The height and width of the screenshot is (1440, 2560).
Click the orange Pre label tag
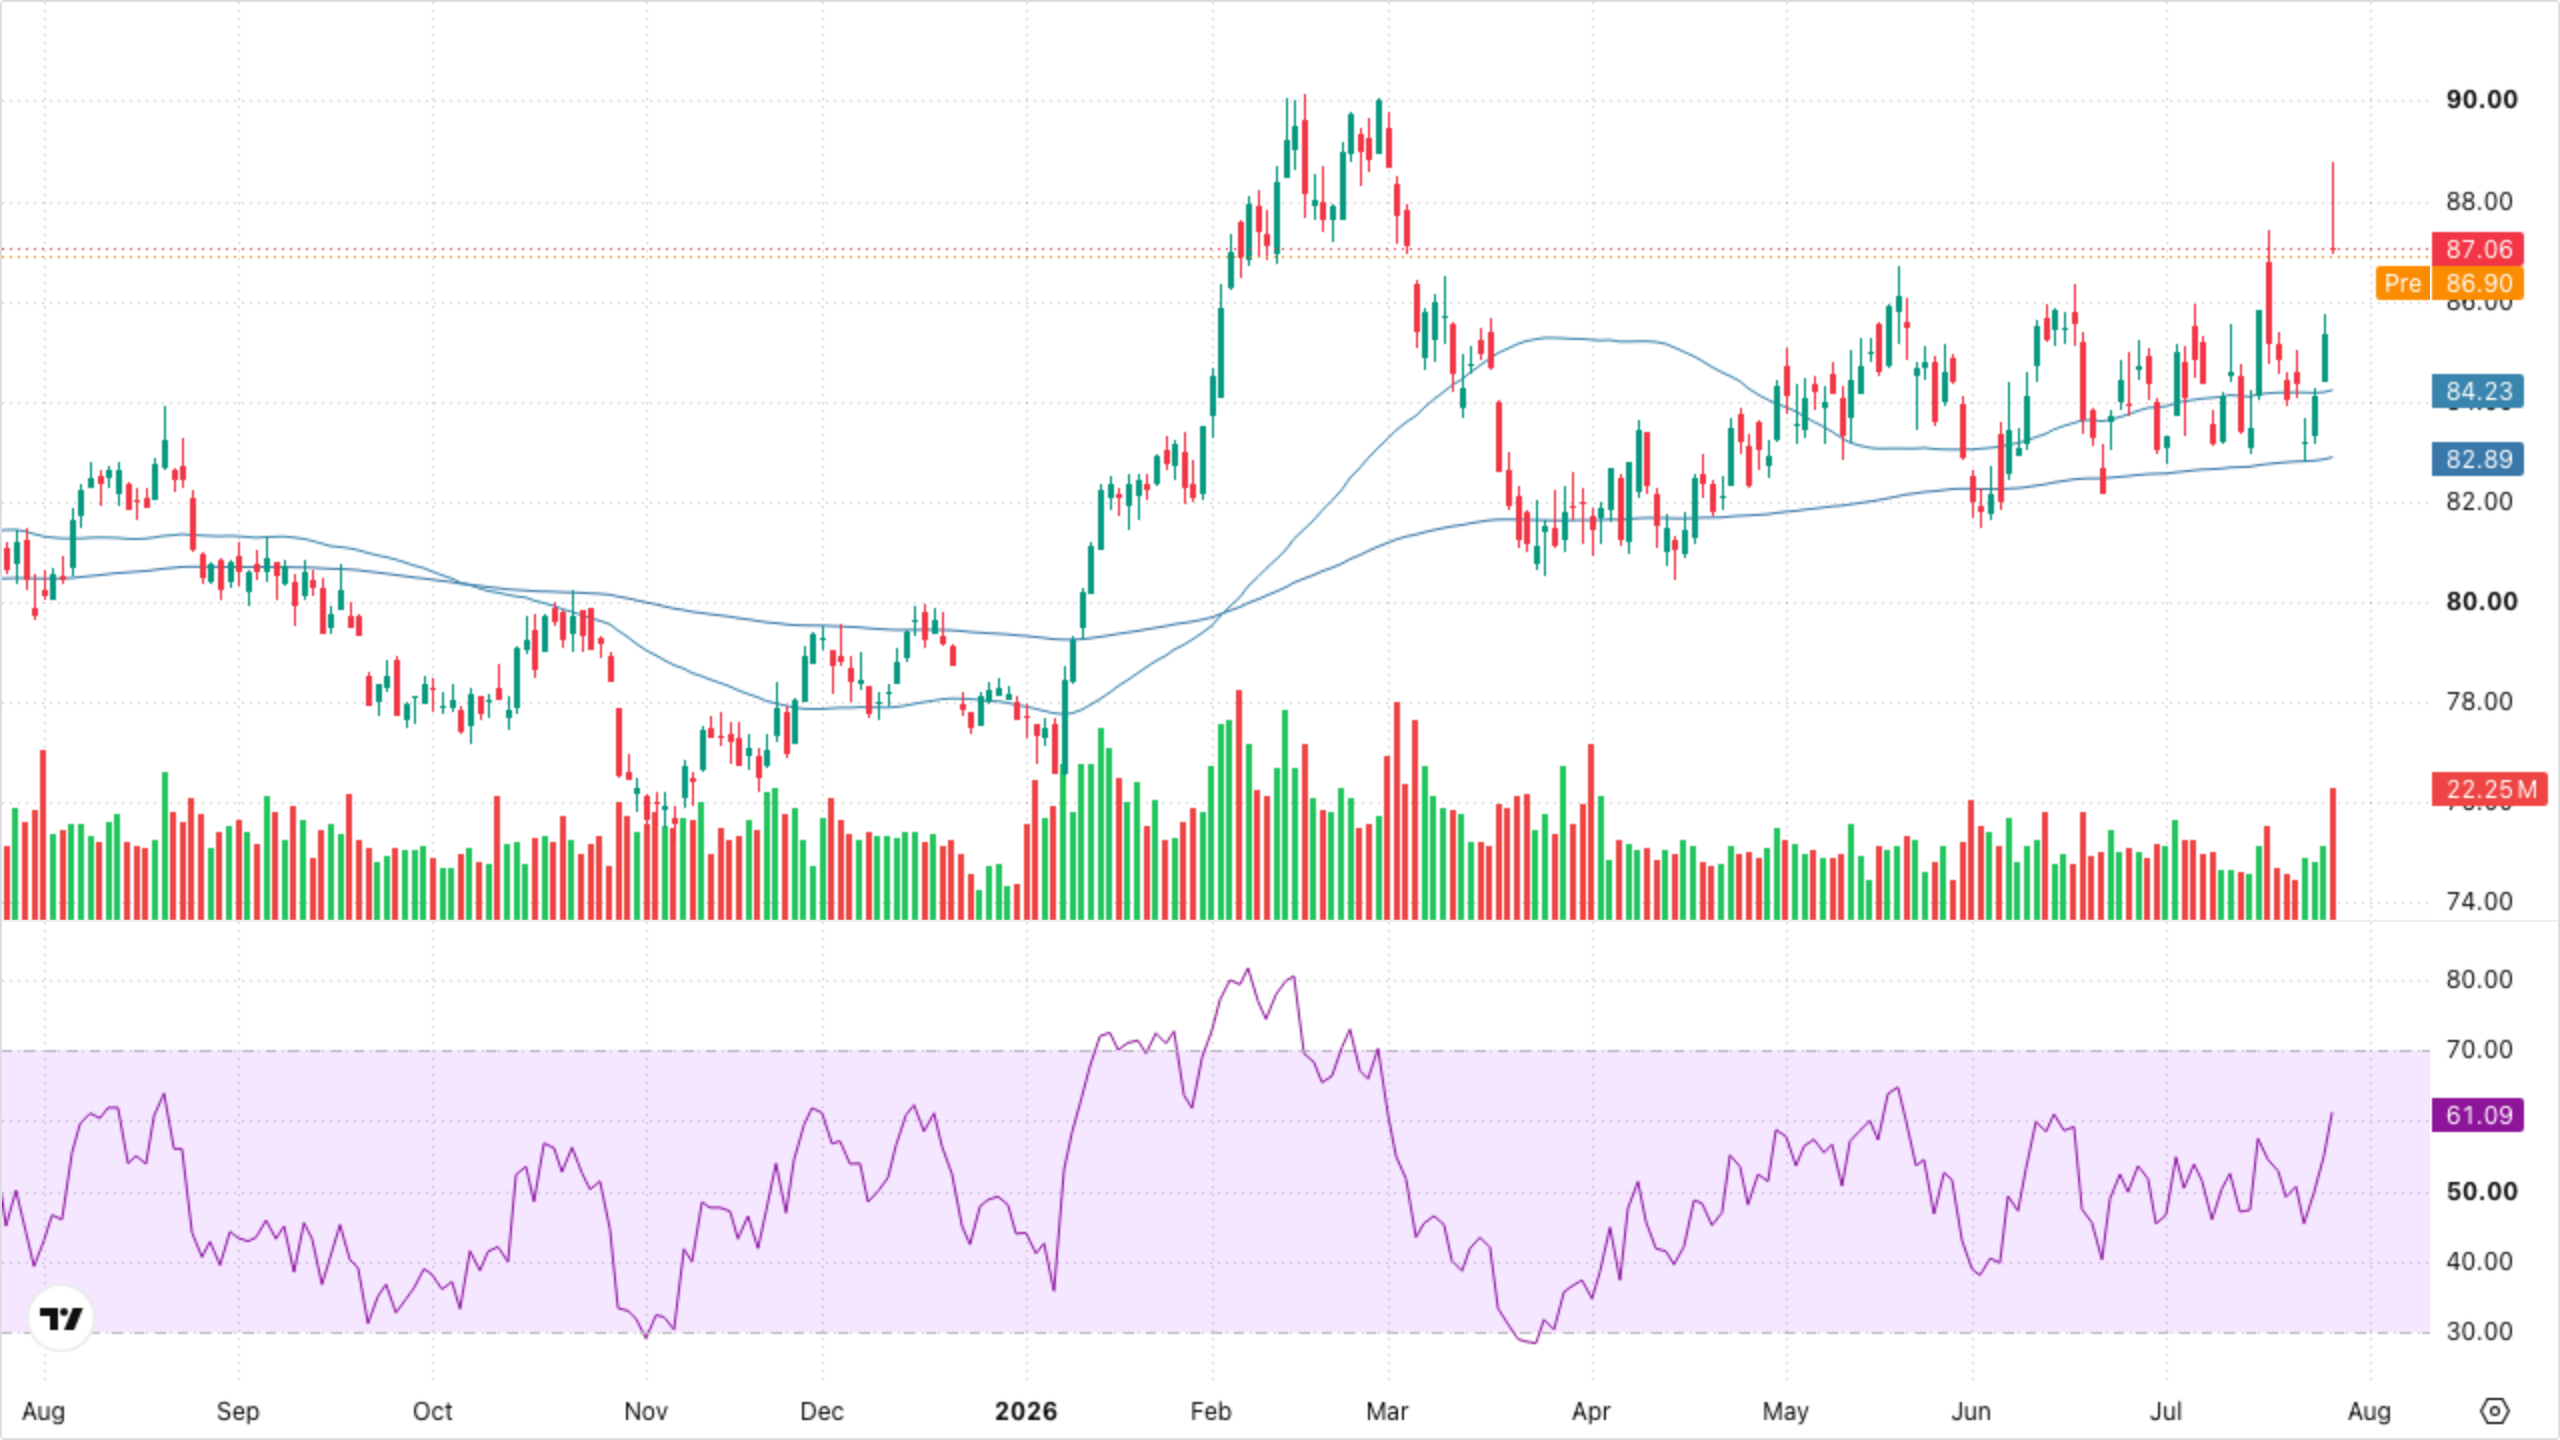(2402, 283)
